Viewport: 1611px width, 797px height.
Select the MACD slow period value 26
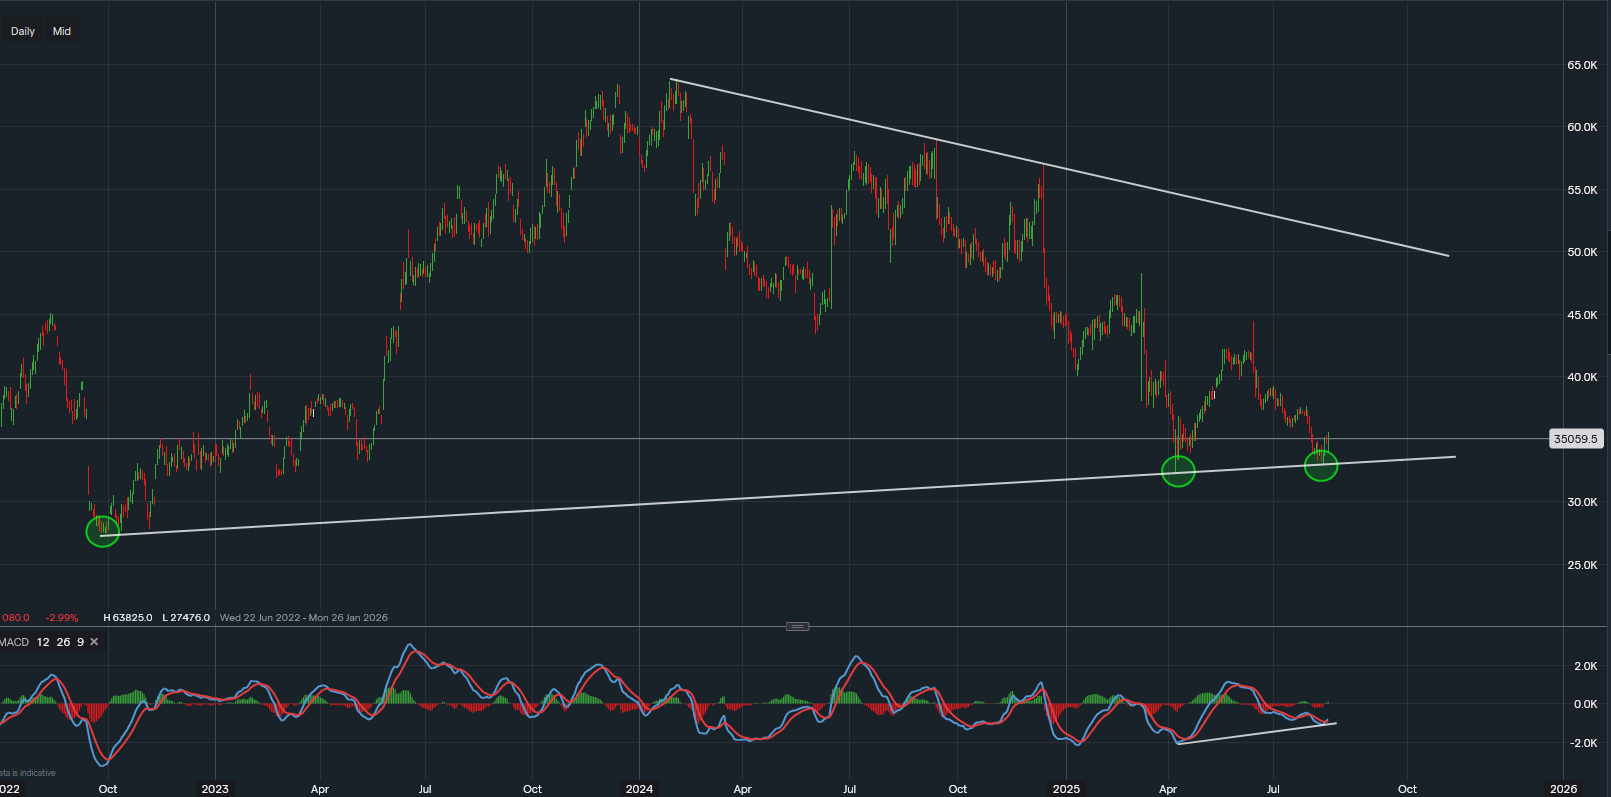(63, 642)
